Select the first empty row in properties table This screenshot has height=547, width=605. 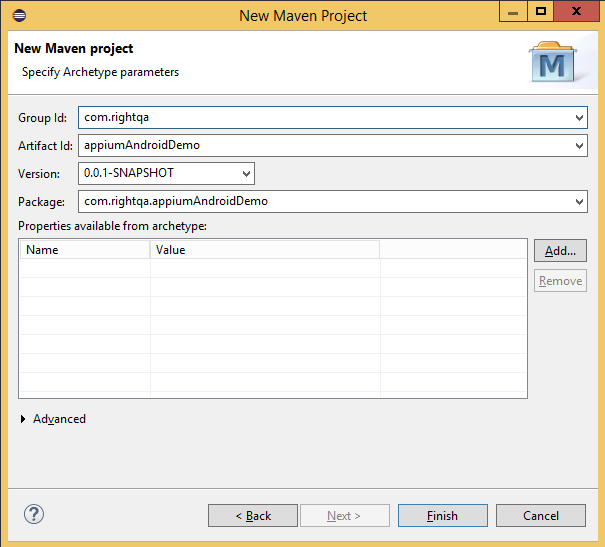pos(273,268)
